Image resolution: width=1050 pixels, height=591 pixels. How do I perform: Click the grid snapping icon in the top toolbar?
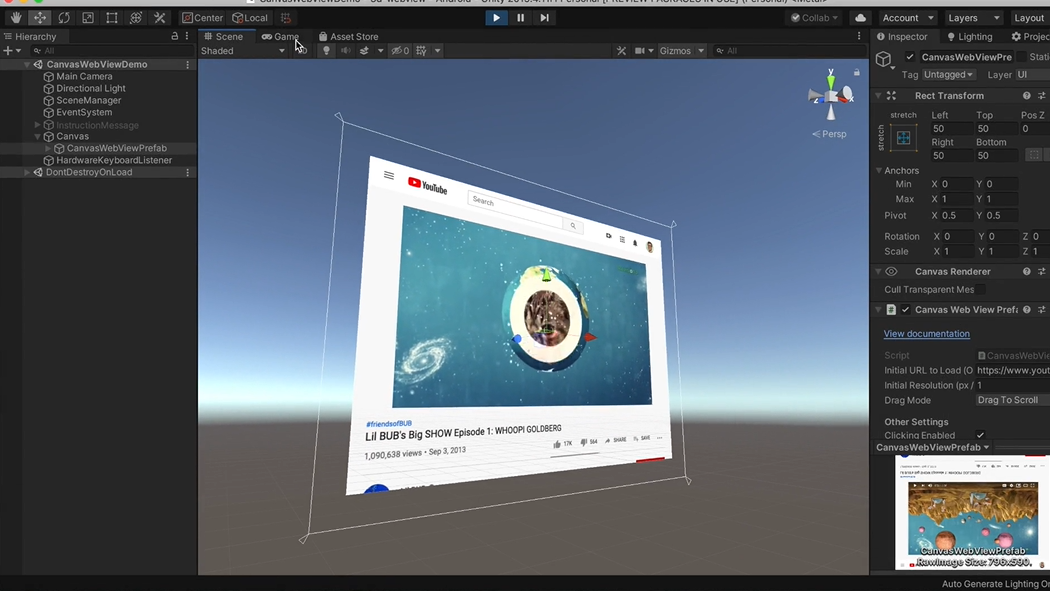[286, 18]
